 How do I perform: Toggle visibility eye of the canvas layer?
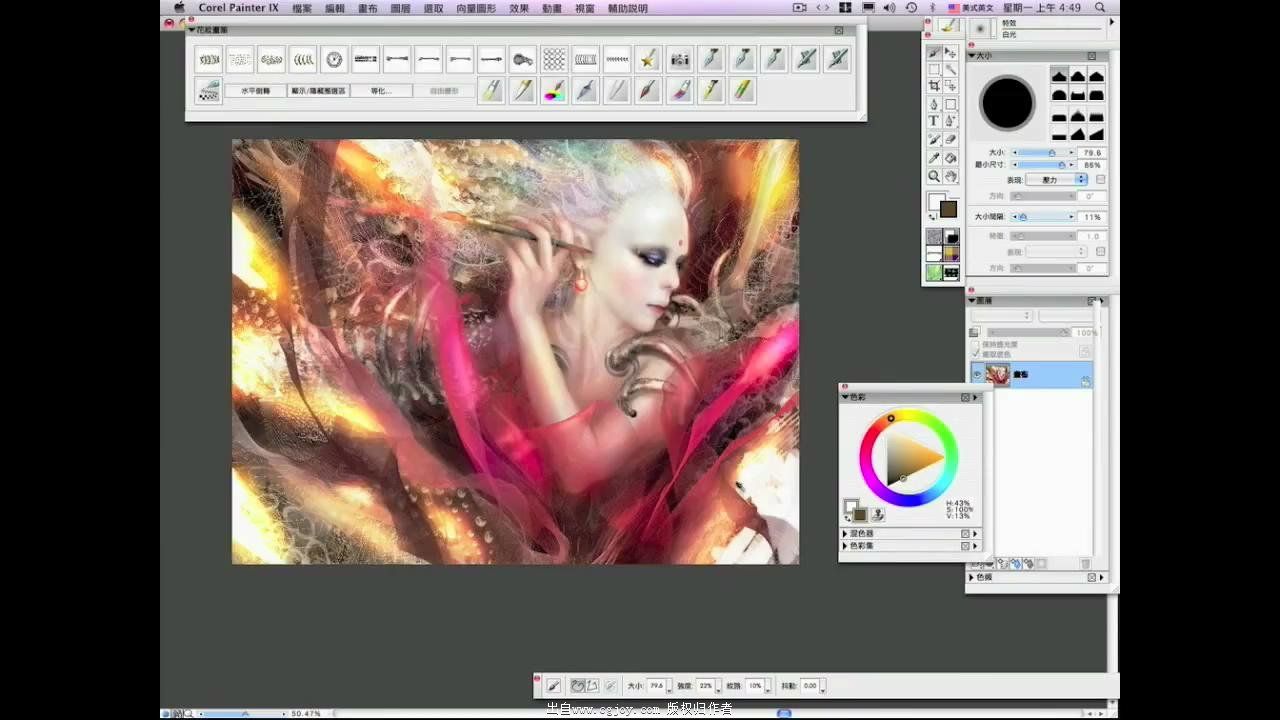coord(977,374)
